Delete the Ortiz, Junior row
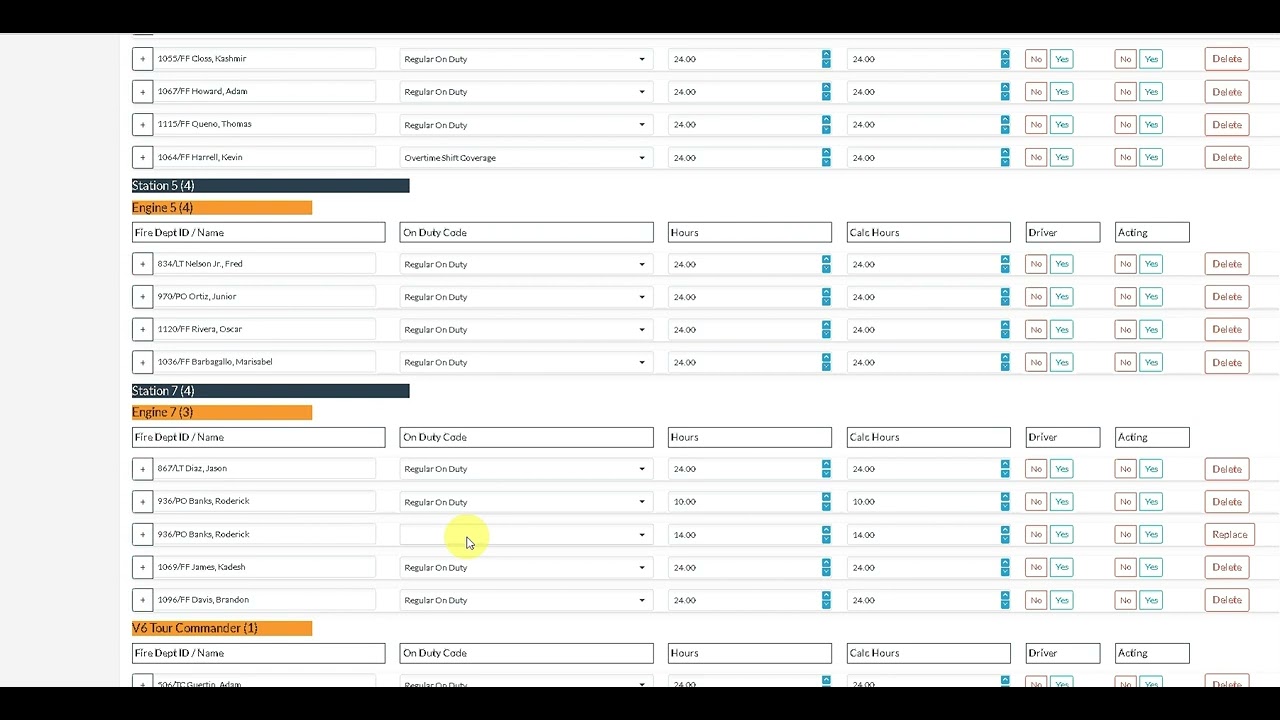The width and height of the screenshot is (1280, 720). (x=1227, y=297)
